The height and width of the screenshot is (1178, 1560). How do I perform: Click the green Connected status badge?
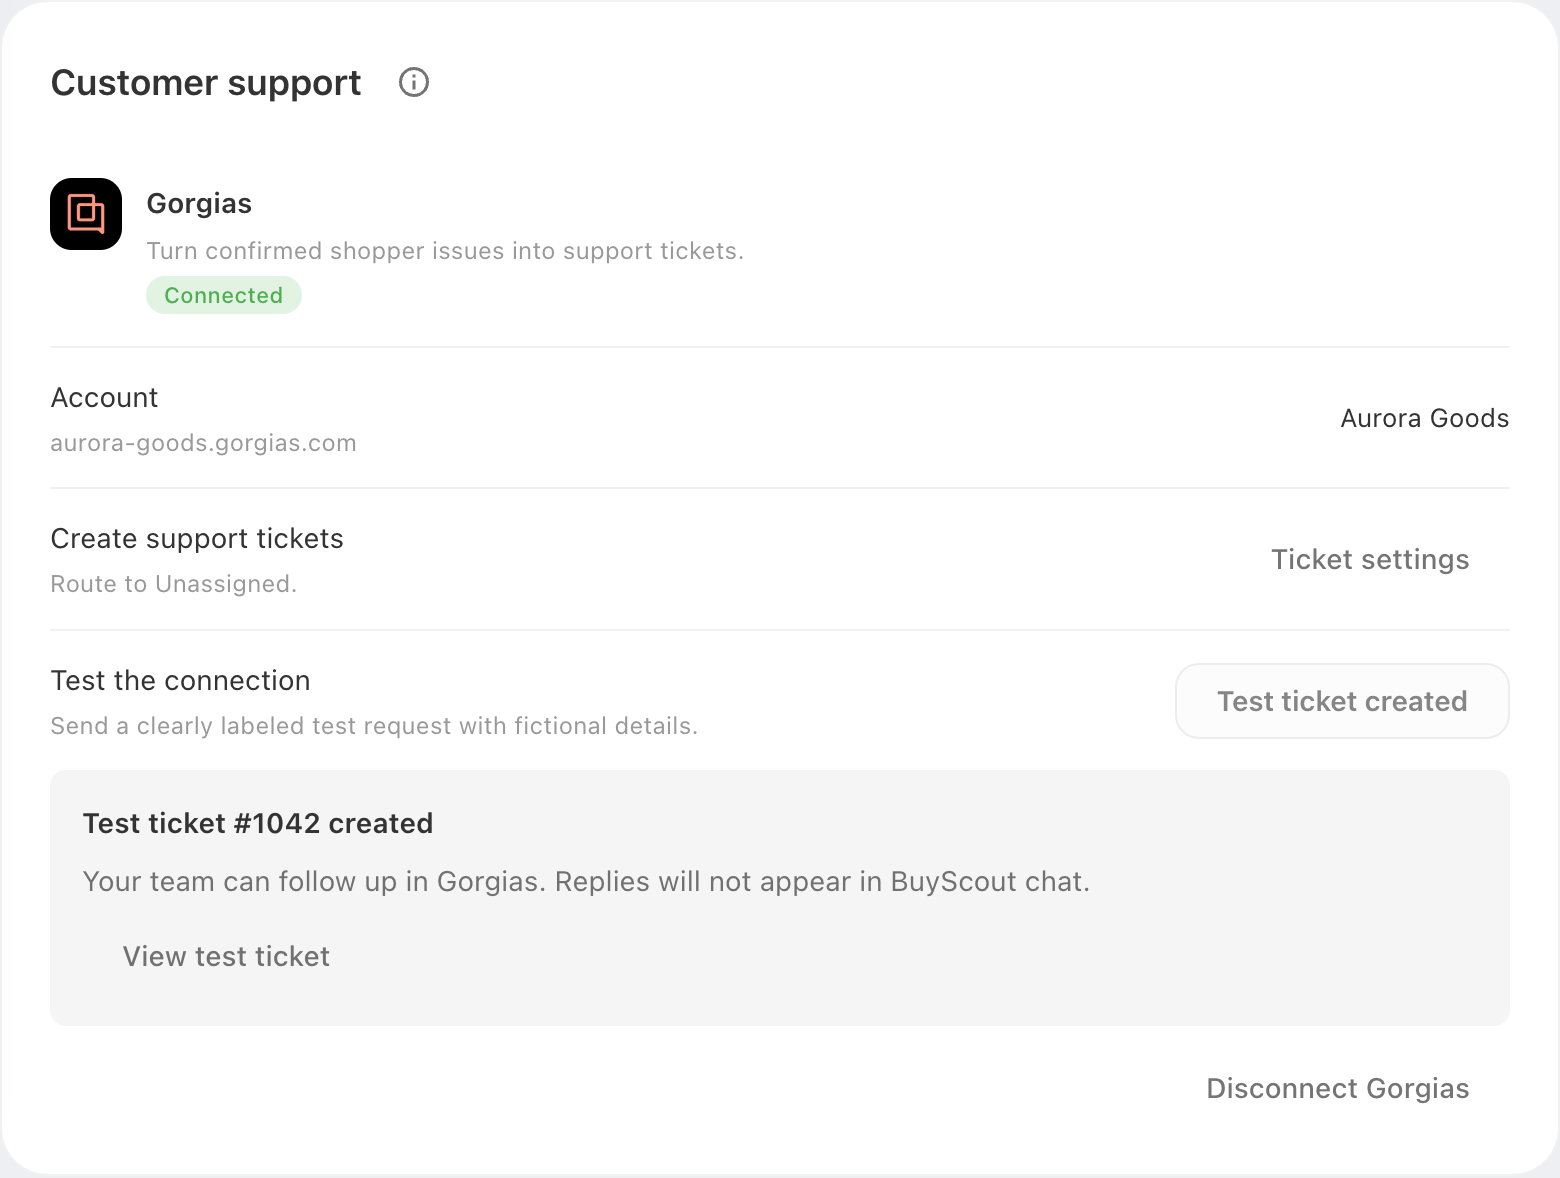(224, 295)
